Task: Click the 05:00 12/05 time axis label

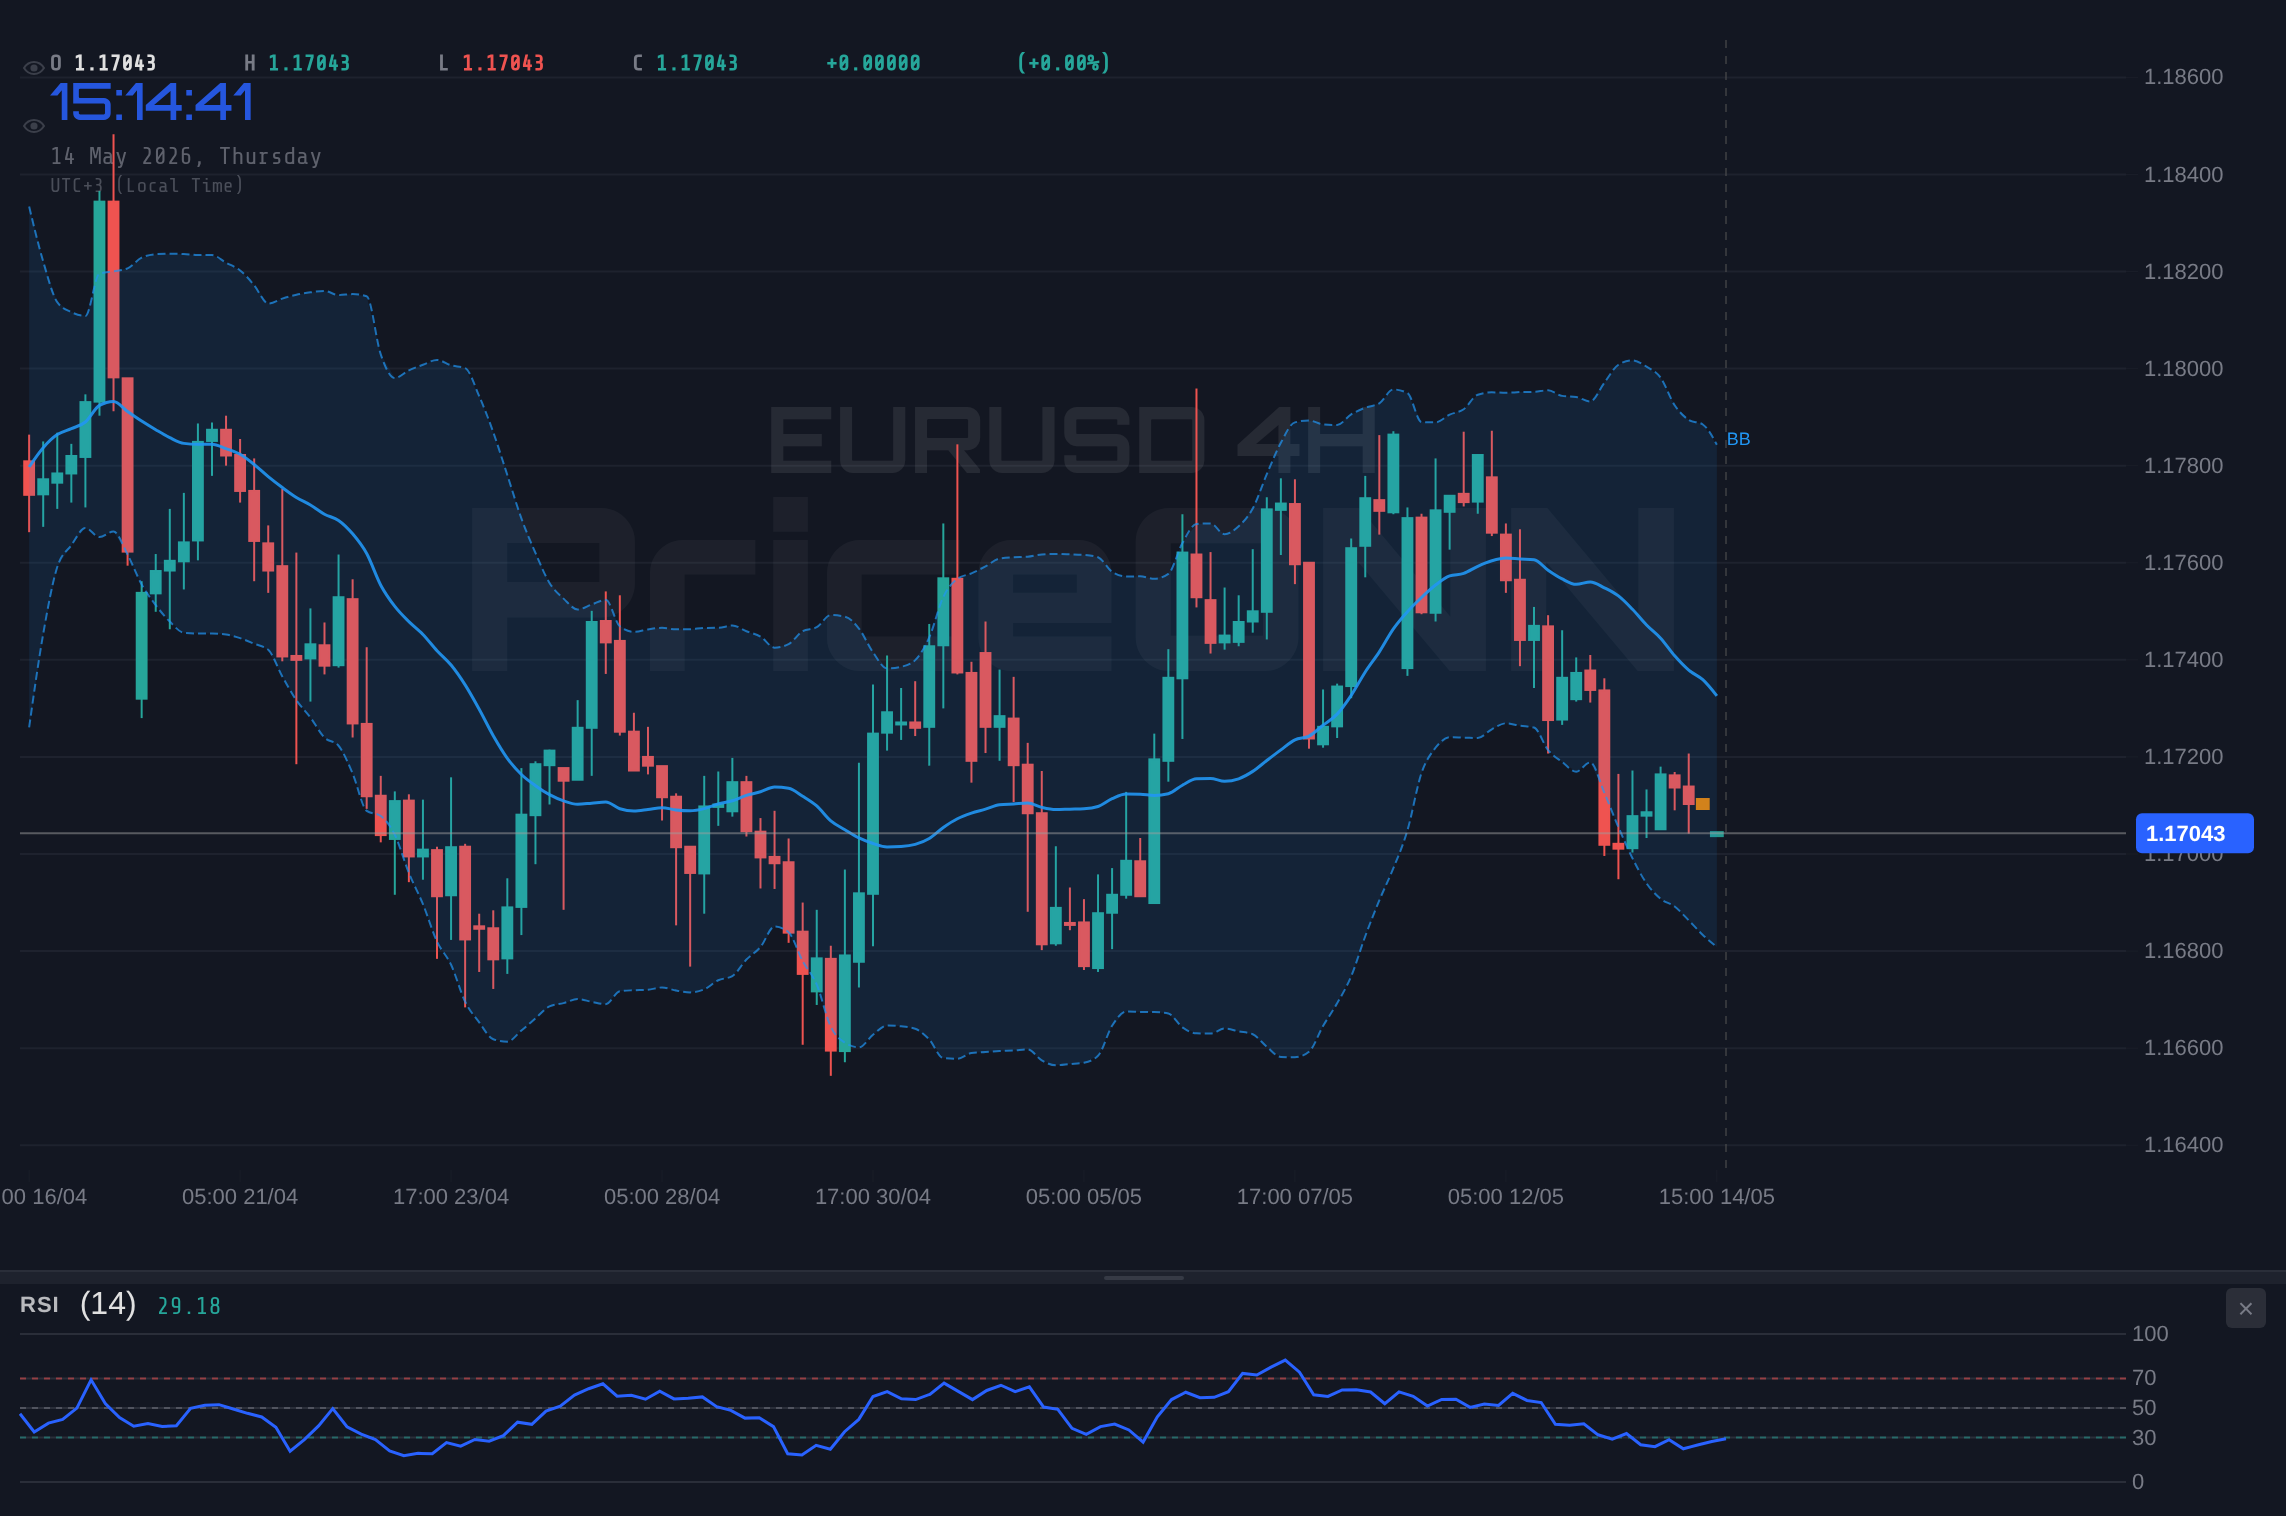Action: point(1506,1197)
